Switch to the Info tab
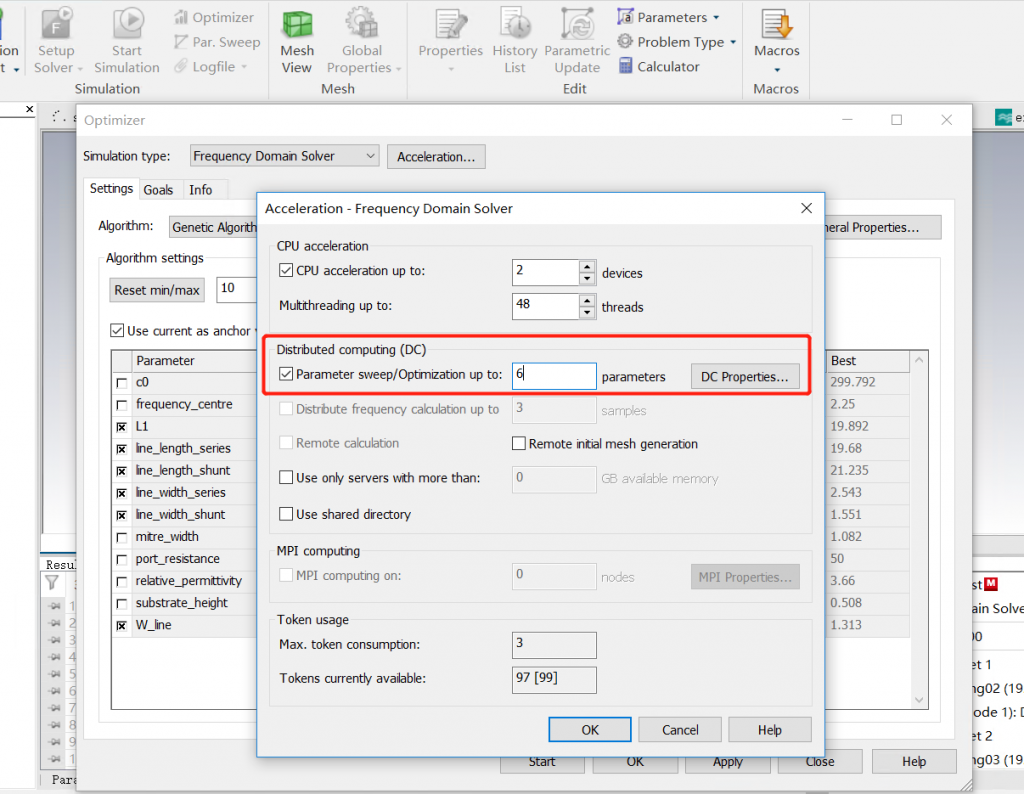The height and width of the screenshot is (794, 1024). tap(200, 189)
